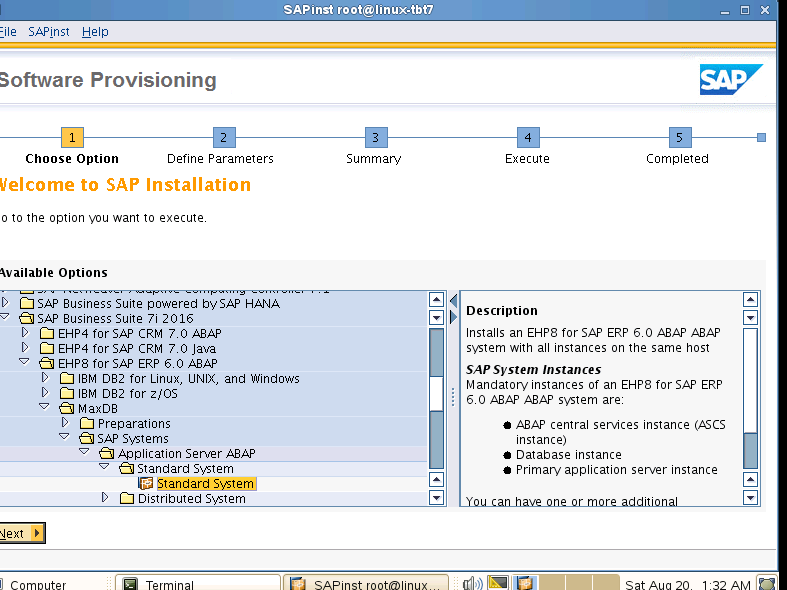Image resolution: width=787 pixels, height=590 pixels.
Task: Select step 5 Completed marker
Action: 680,137
